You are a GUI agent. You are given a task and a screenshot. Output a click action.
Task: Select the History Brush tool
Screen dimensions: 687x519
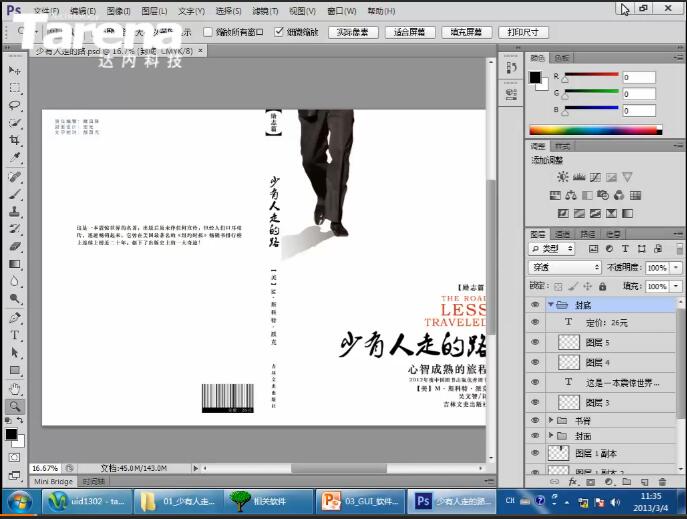tap(14, 229)
